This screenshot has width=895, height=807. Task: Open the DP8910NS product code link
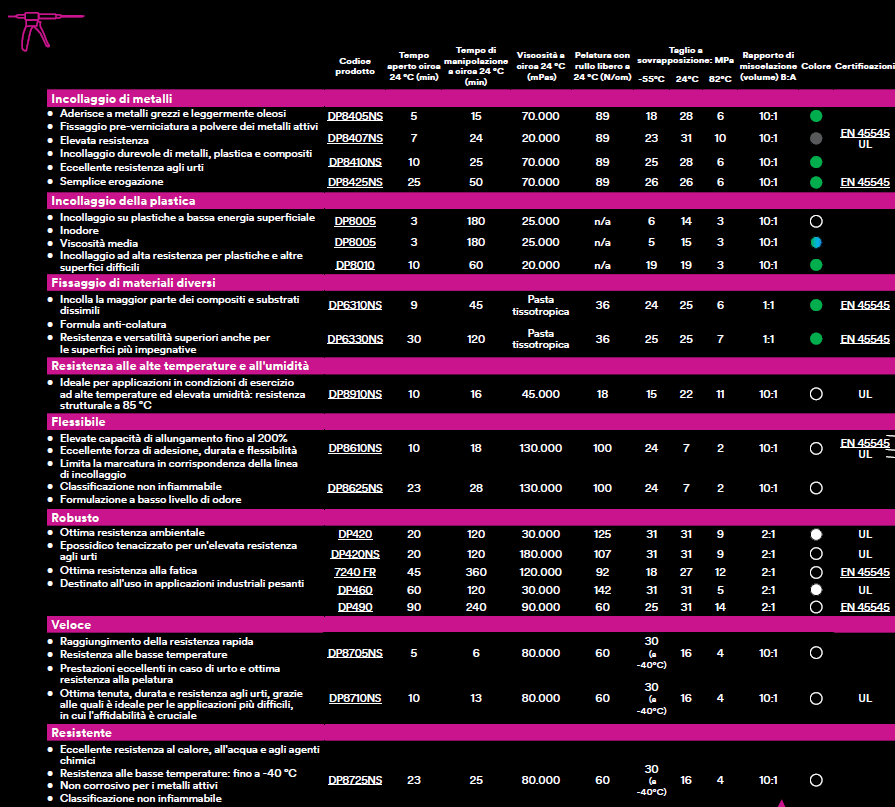click(355, 394)
